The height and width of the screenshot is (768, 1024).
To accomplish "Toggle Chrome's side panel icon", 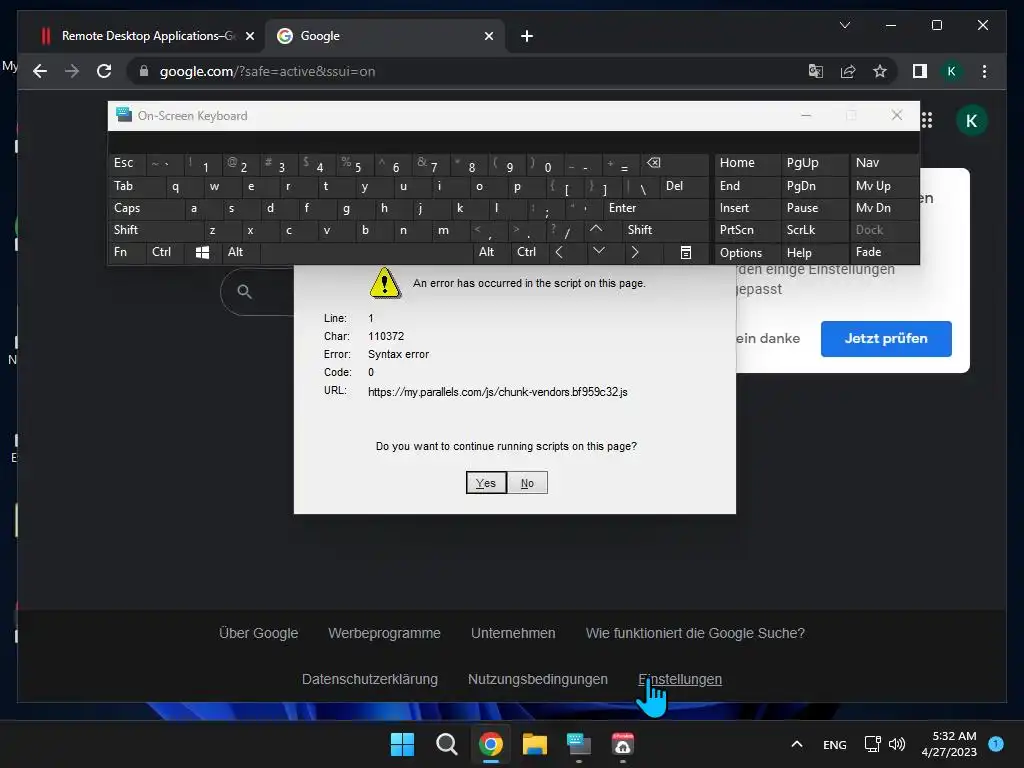I will tap(920, 71).
